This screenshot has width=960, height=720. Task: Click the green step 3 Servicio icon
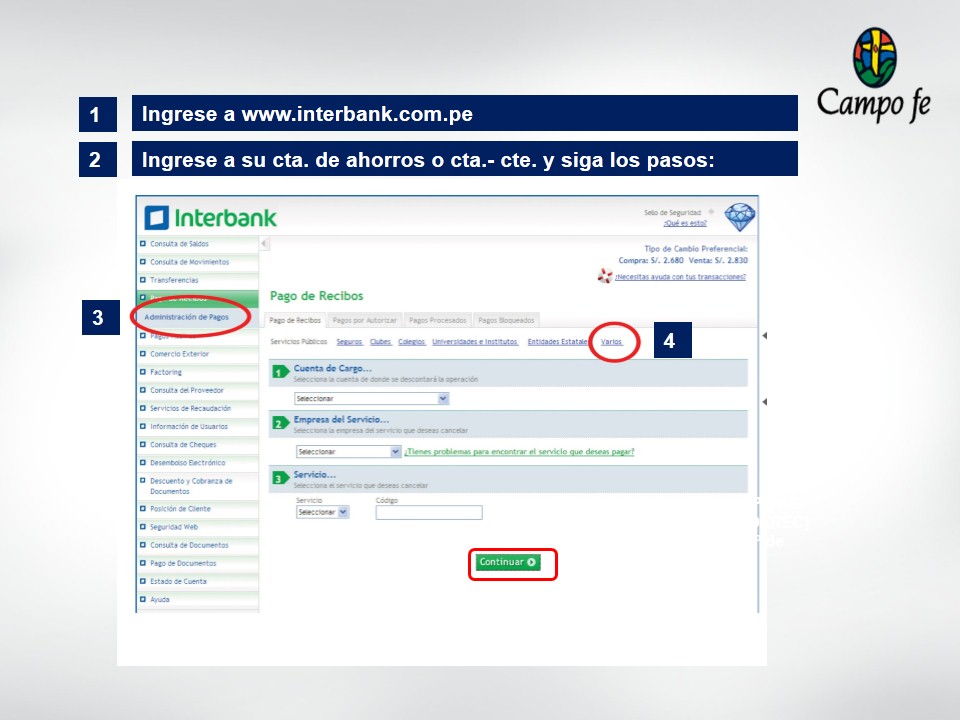(x=280, y=478)
